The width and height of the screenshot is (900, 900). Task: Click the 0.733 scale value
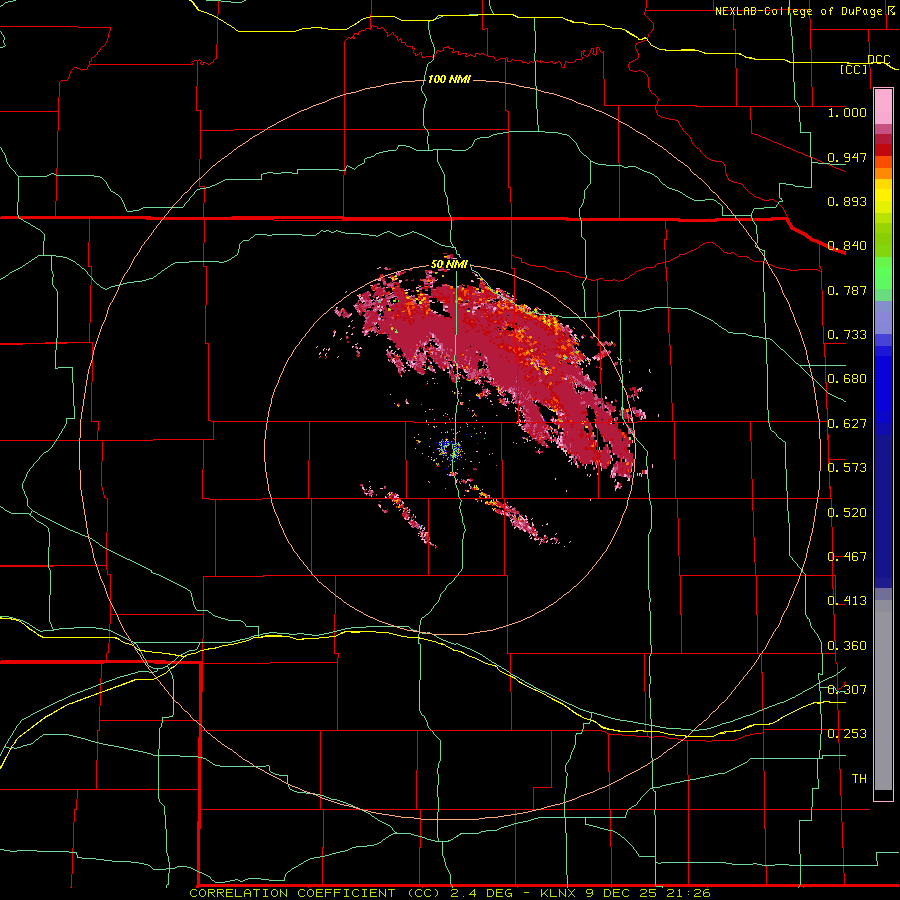847,335
